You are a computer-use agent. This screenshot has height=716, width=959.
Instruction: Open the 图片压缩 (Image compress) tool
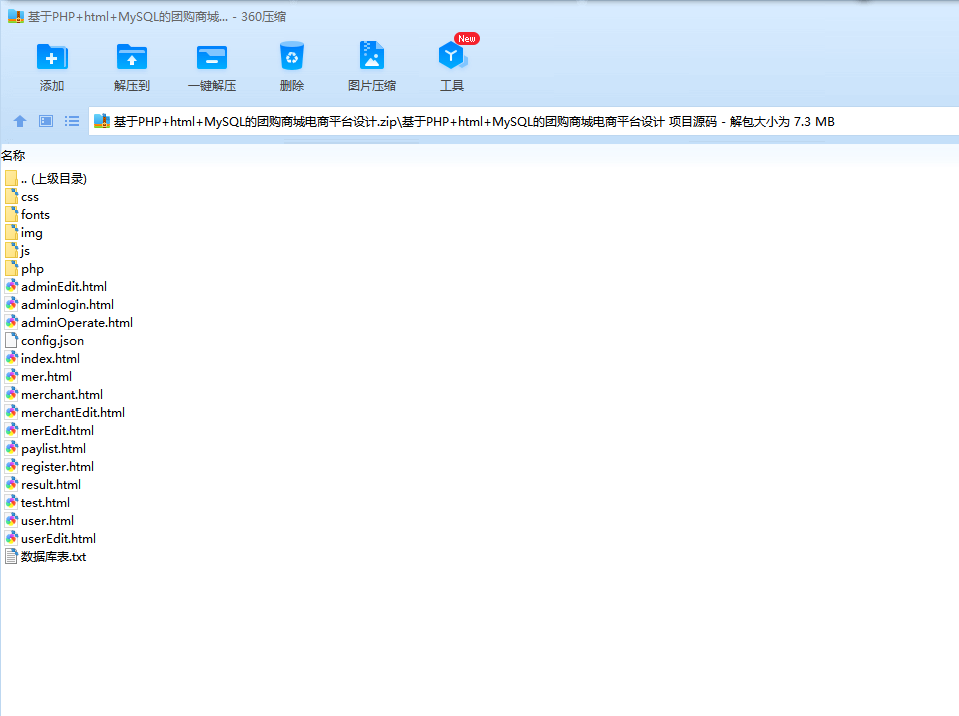click(371, 56)
